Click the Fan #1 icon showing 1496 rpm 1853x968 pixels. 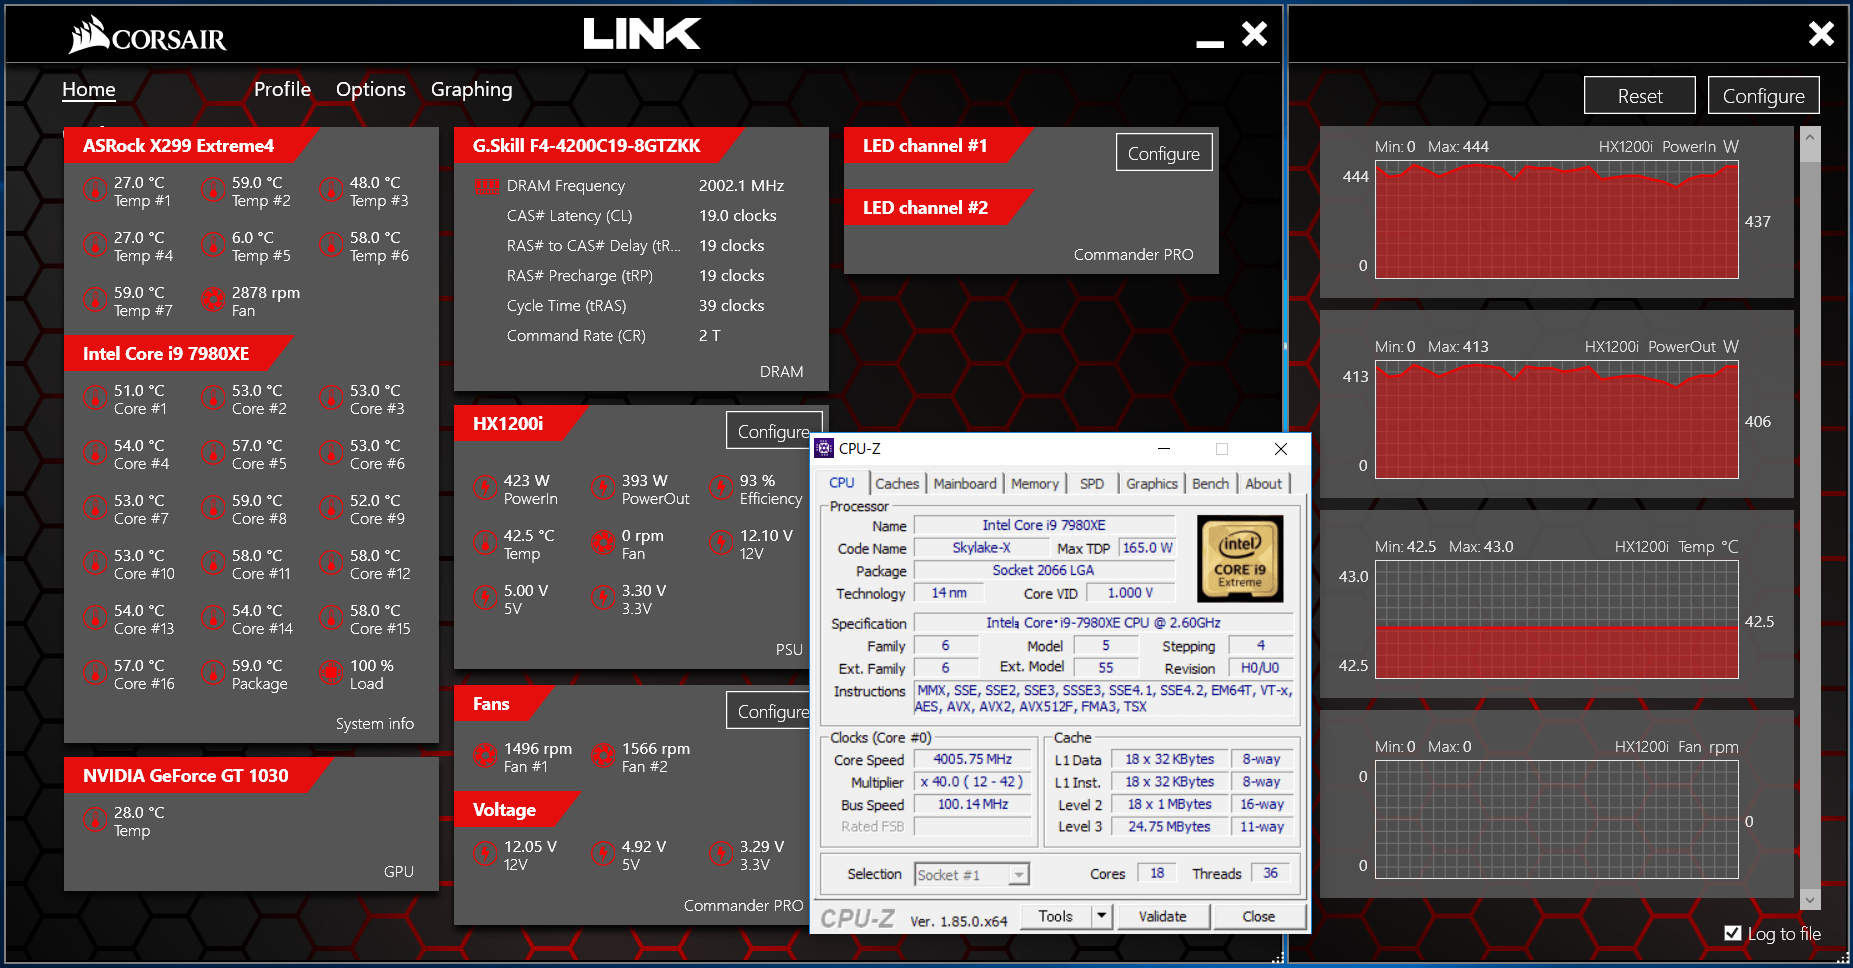485,756
